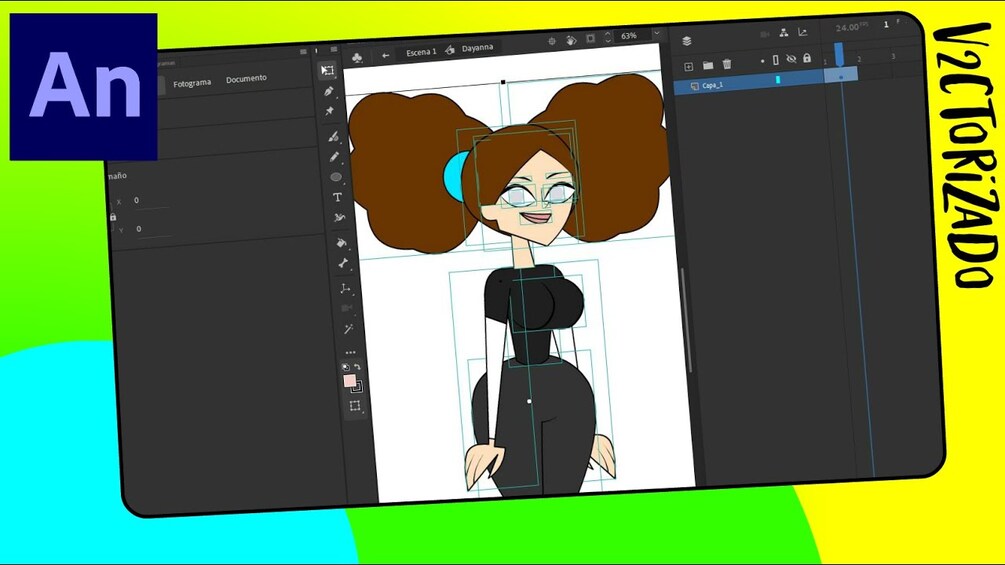The width and height of the screenshot is (1005, 565).
Task: Select frame 1 keyframe of Capa_1
Action: tap(841, 76)
